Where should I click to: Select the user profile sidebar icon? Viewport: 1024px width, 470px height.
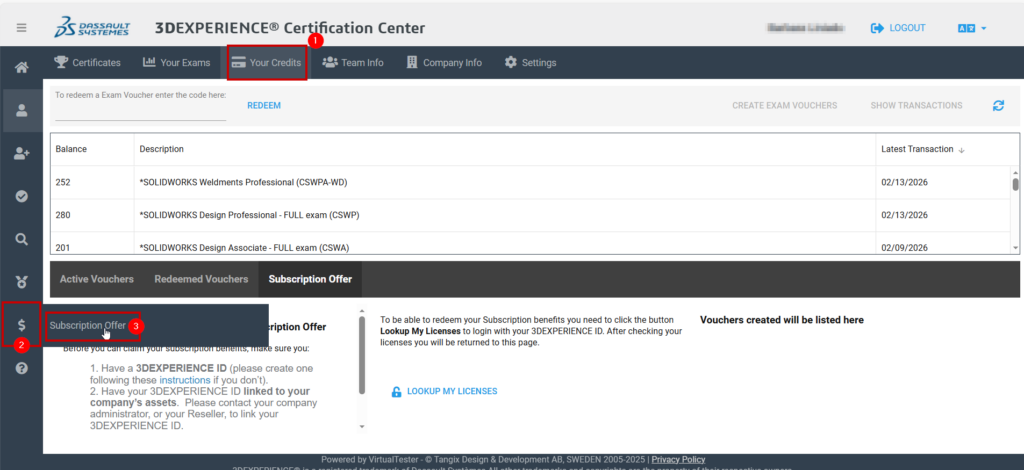(22, 110)
